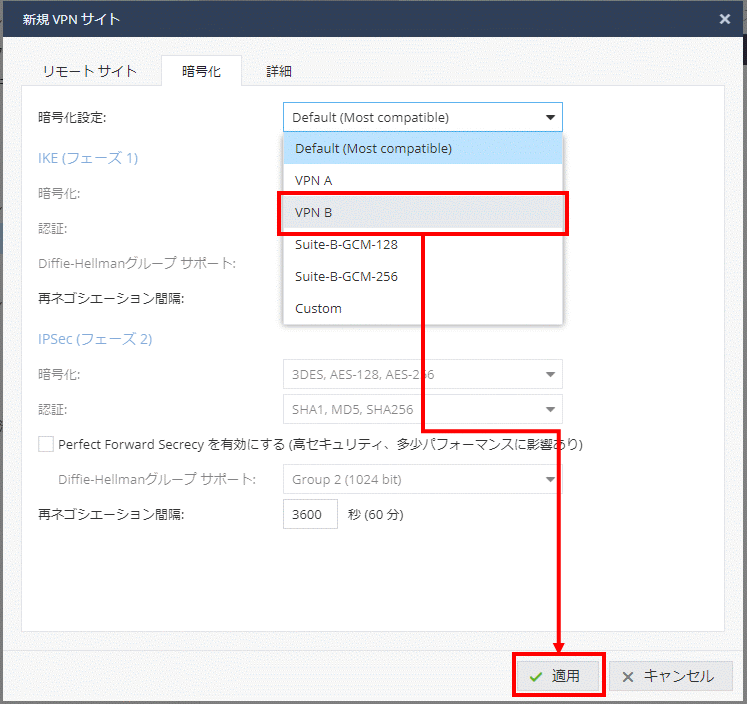Screen dimensions: 747x704
Task: Open Diffie-Hellman Group 2 dropdown
Action: click(549, 479)
